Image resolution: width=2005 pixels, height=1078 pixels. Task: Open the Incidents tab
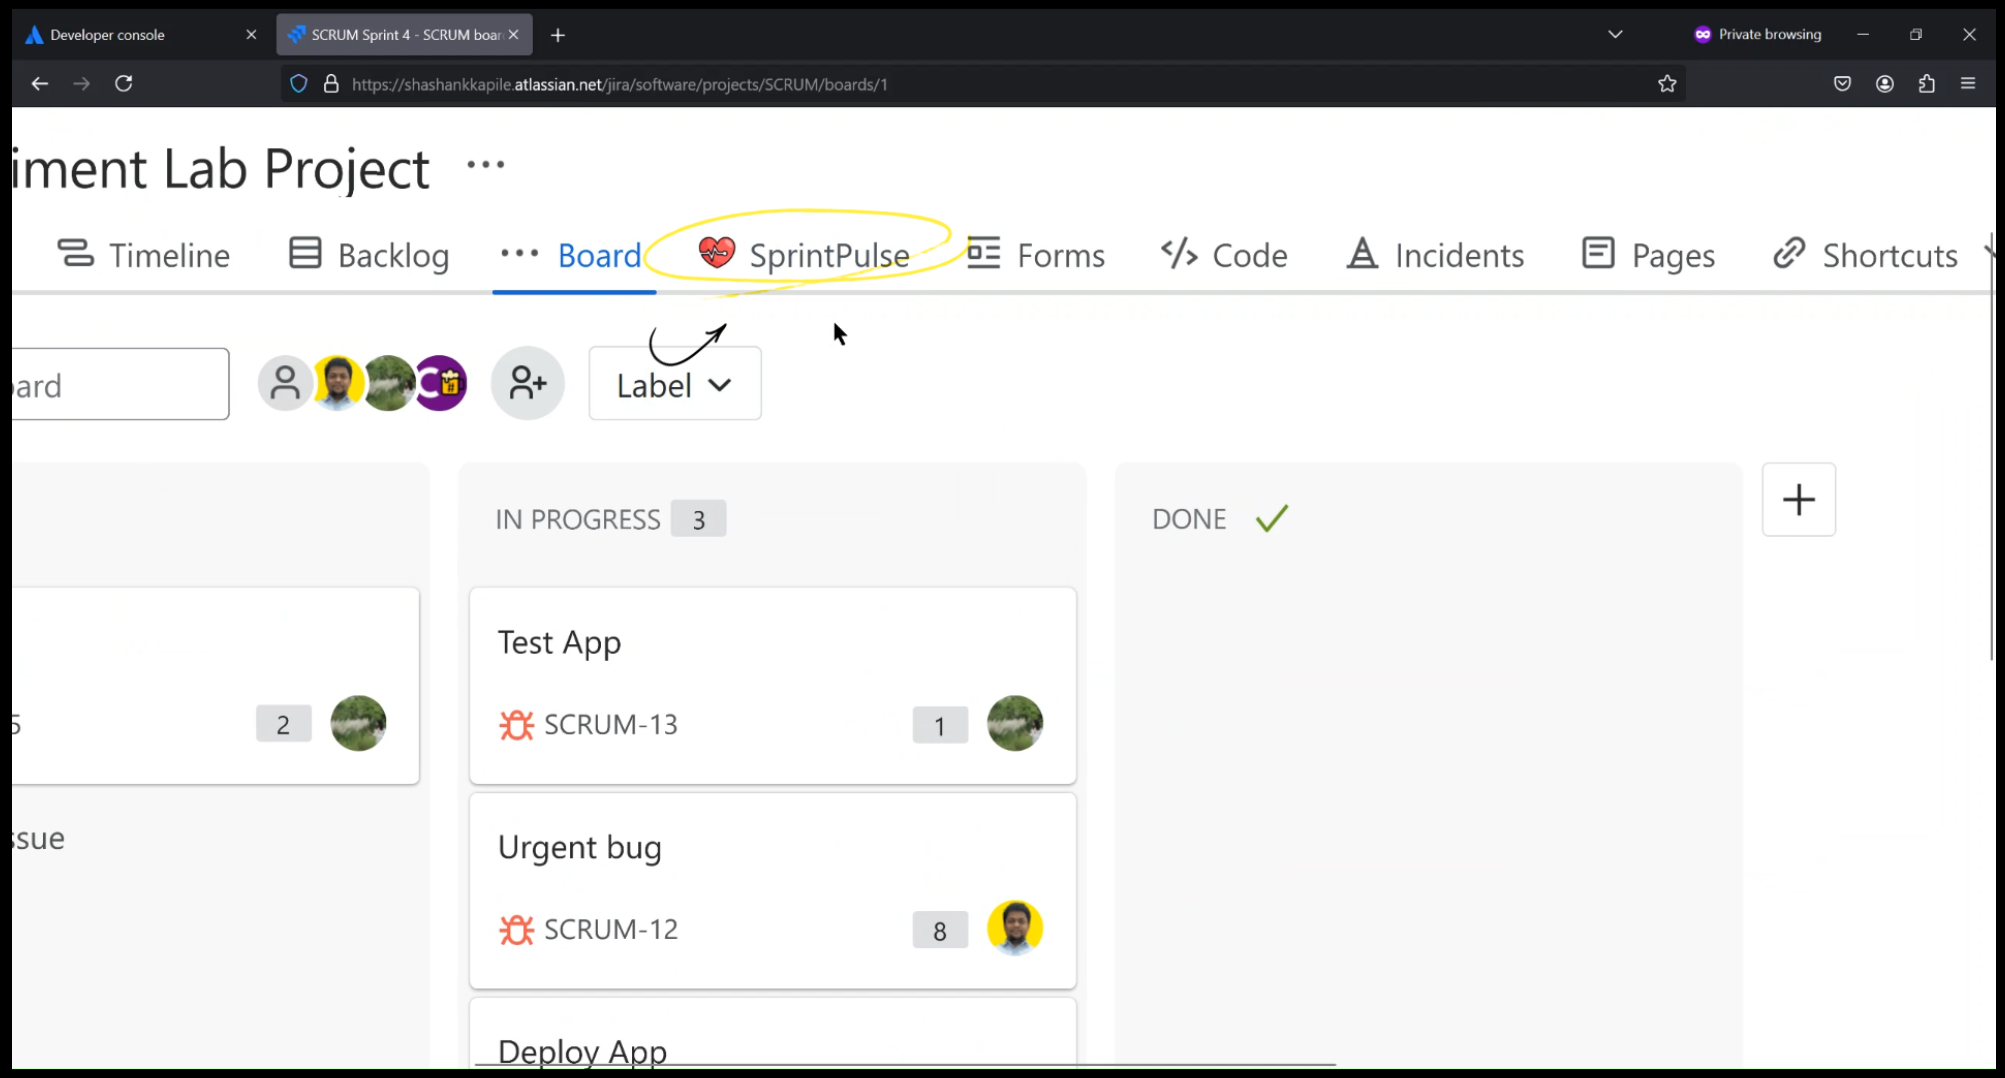1435,255
